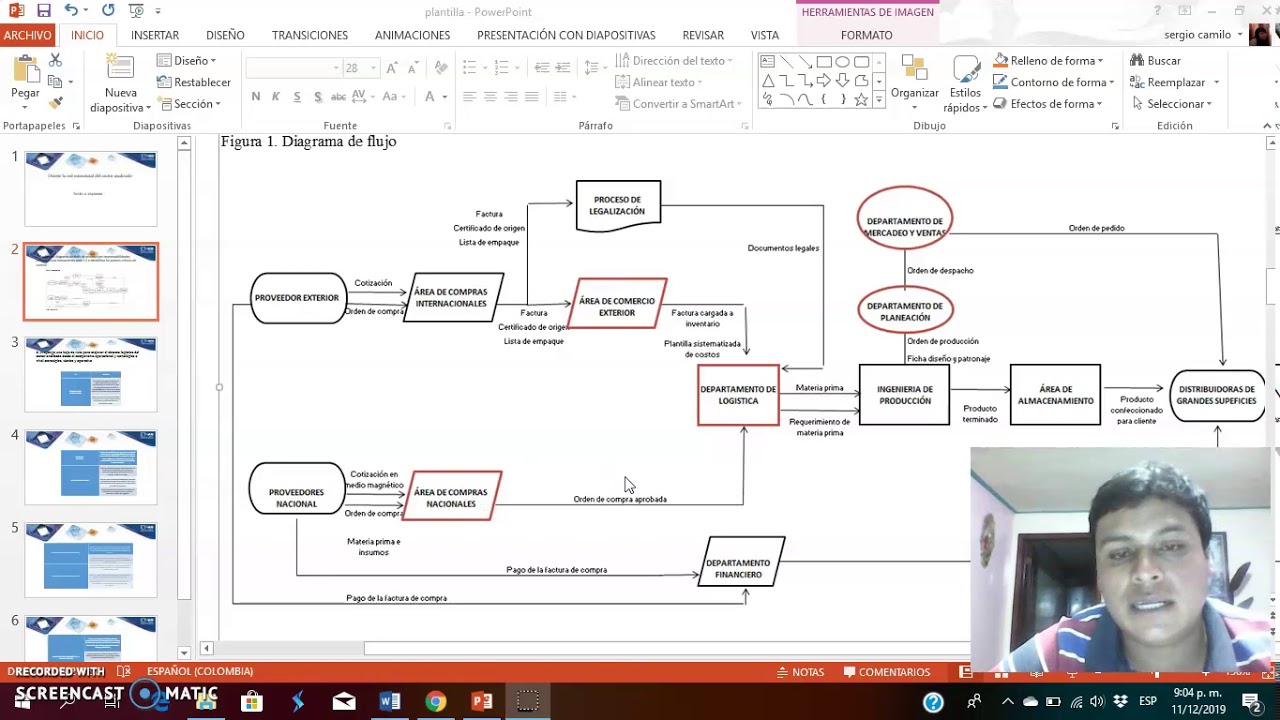Click COMENTARIOS in the status bar

[x=887, y=672]
